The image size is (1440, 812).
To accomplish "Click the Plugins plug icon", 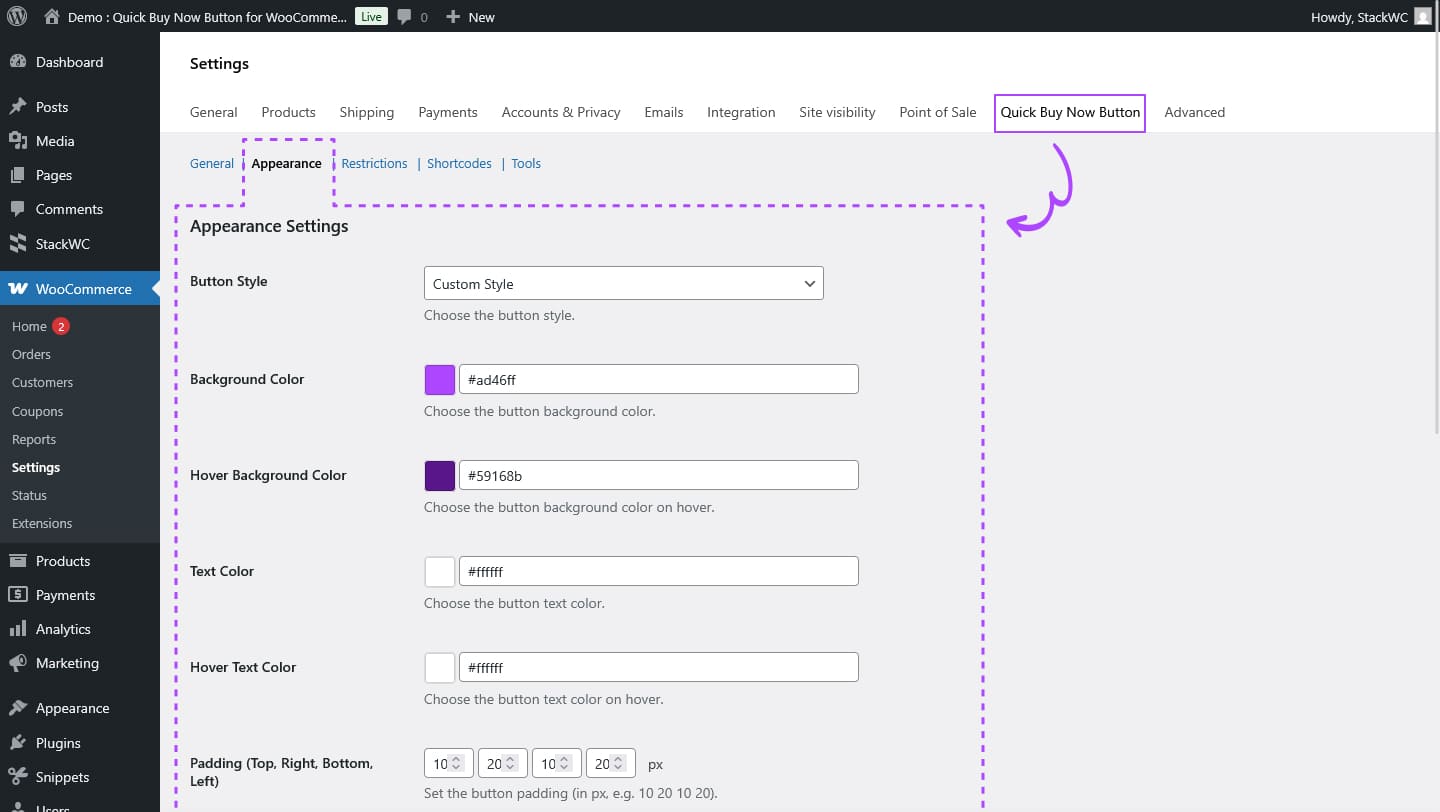I will pyautogui.click(x=18, y=743).
